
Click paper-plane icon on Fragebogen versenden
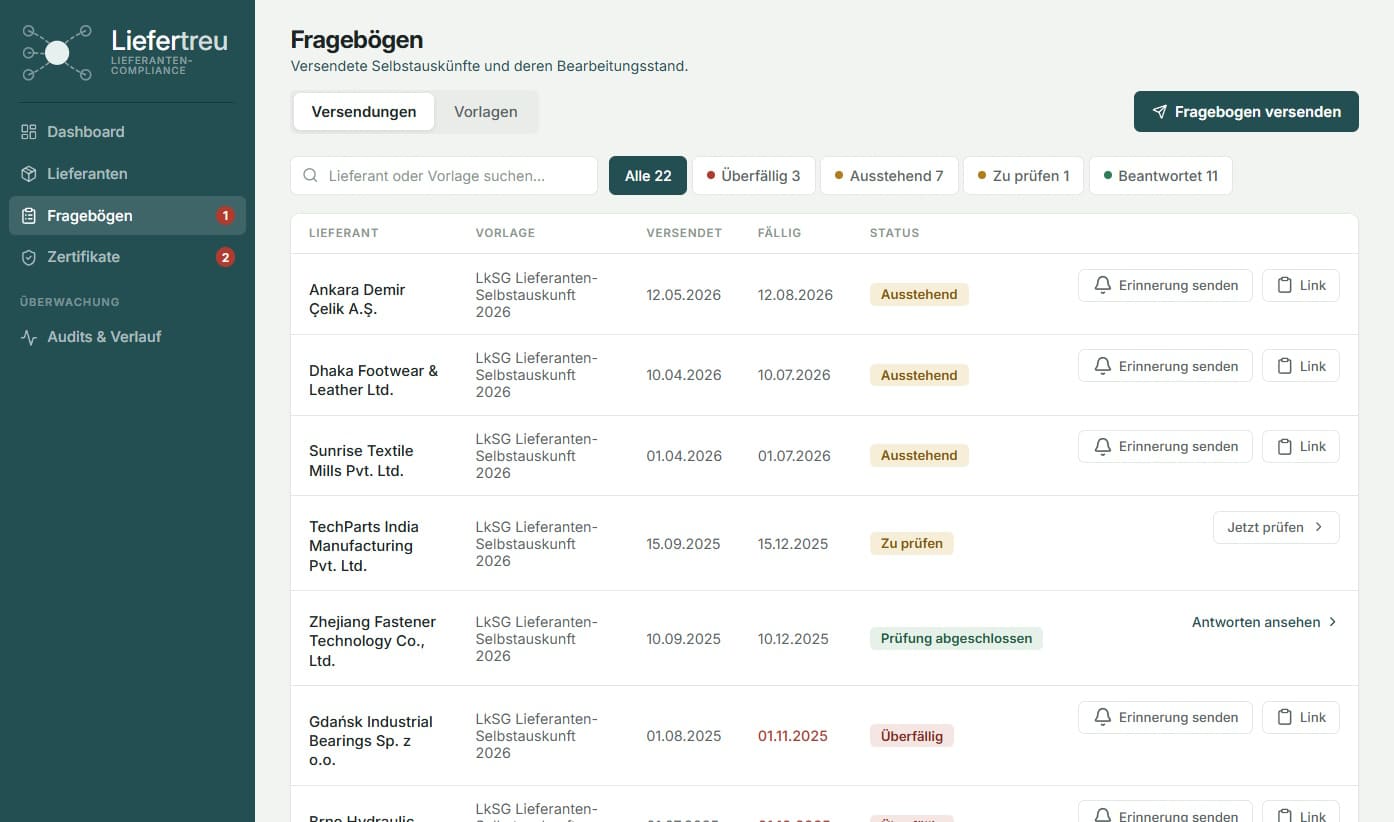pos(1159,112)
